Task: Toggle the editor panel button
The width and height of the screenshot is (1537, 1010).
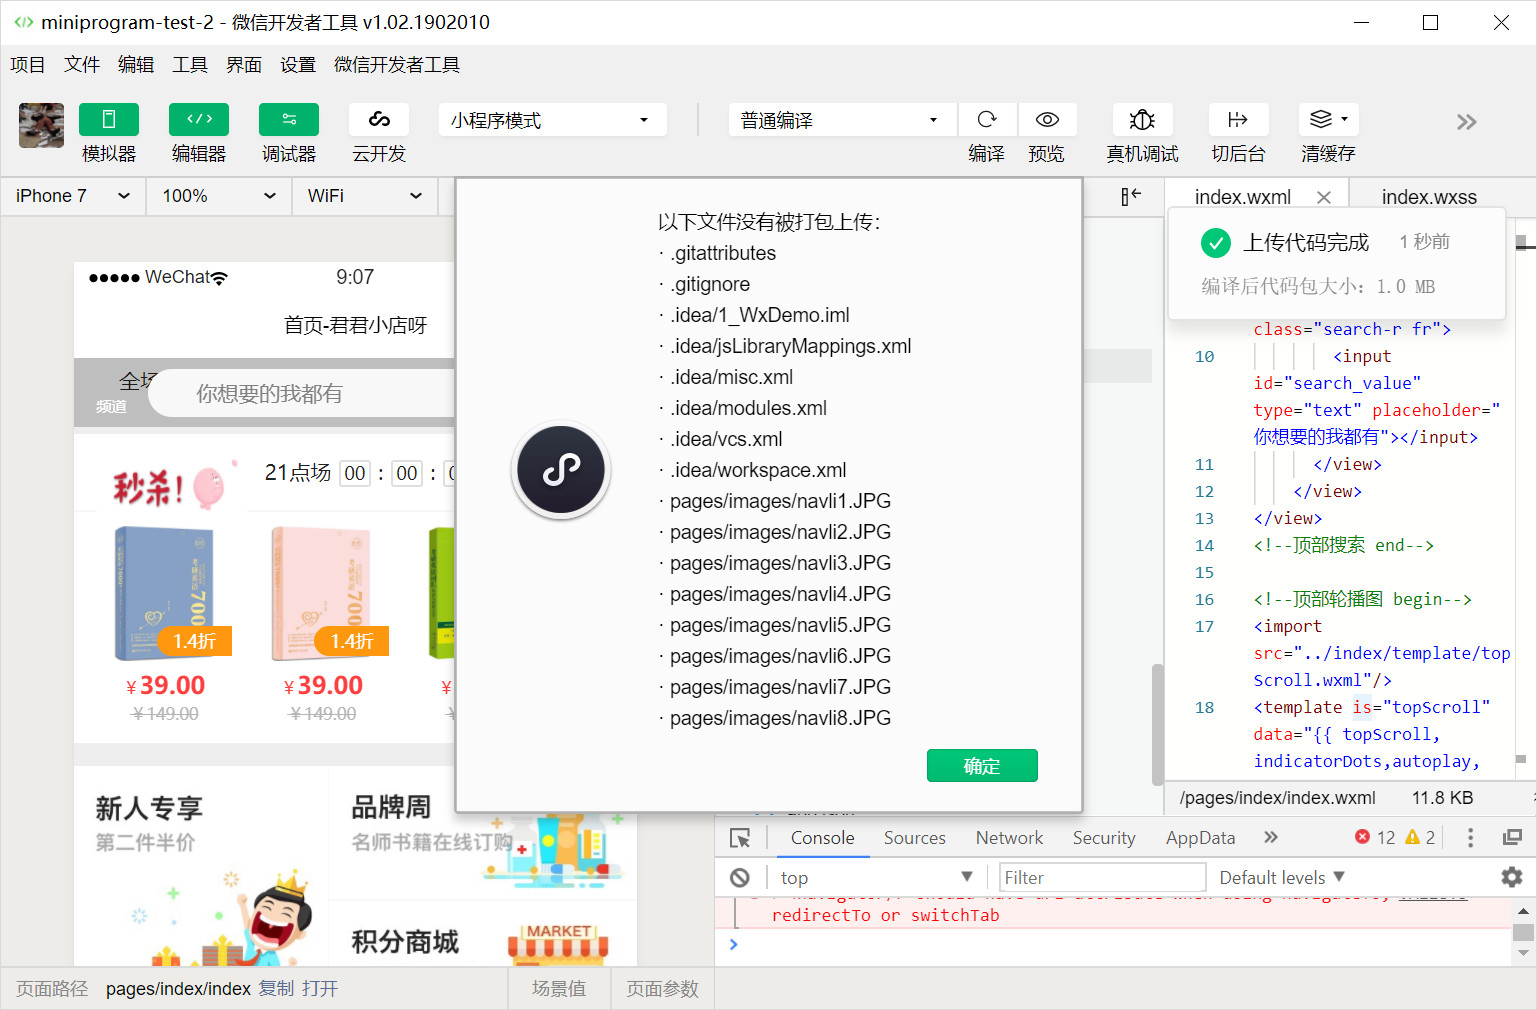Action: click(198, 120)
